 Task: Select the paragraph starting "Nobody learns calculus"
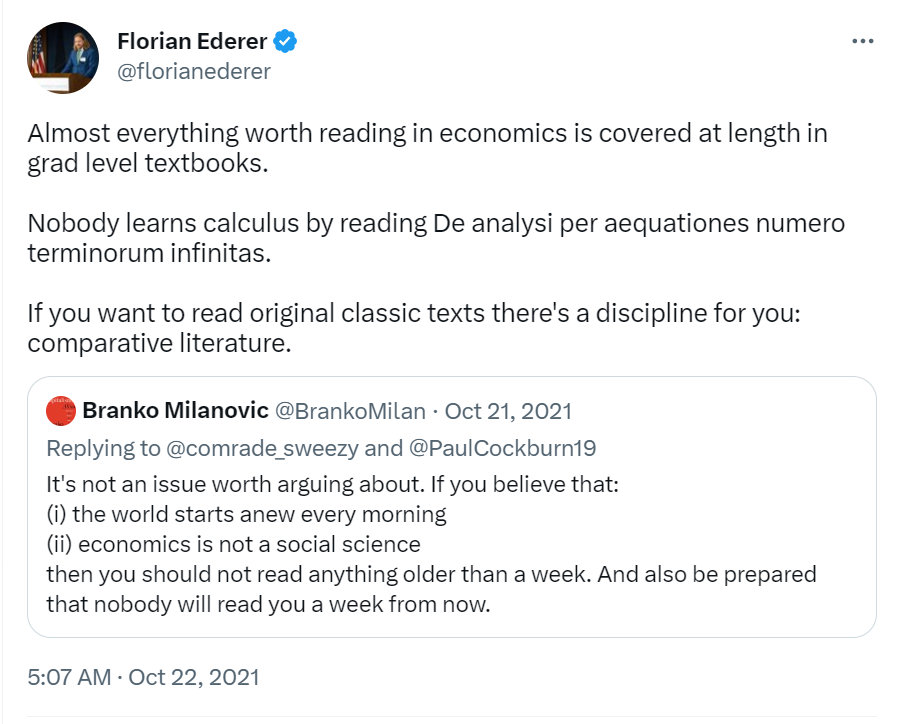[x=435, y=237]
